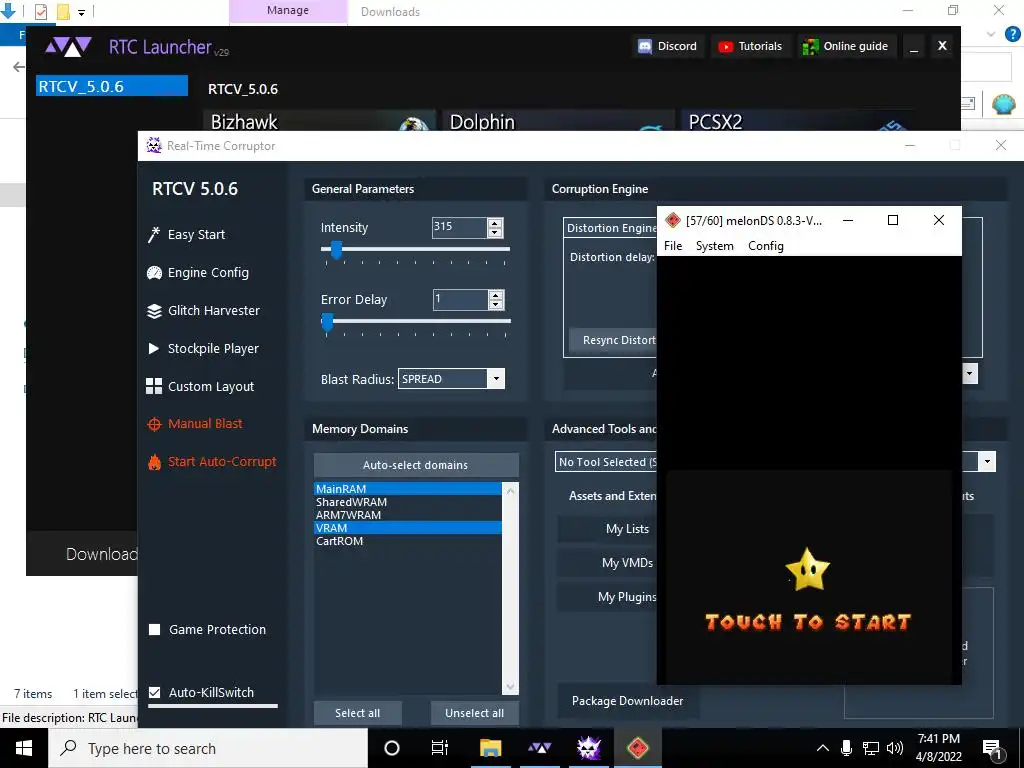Click the Bizhawk emulator tile

(x=320, y=121)
